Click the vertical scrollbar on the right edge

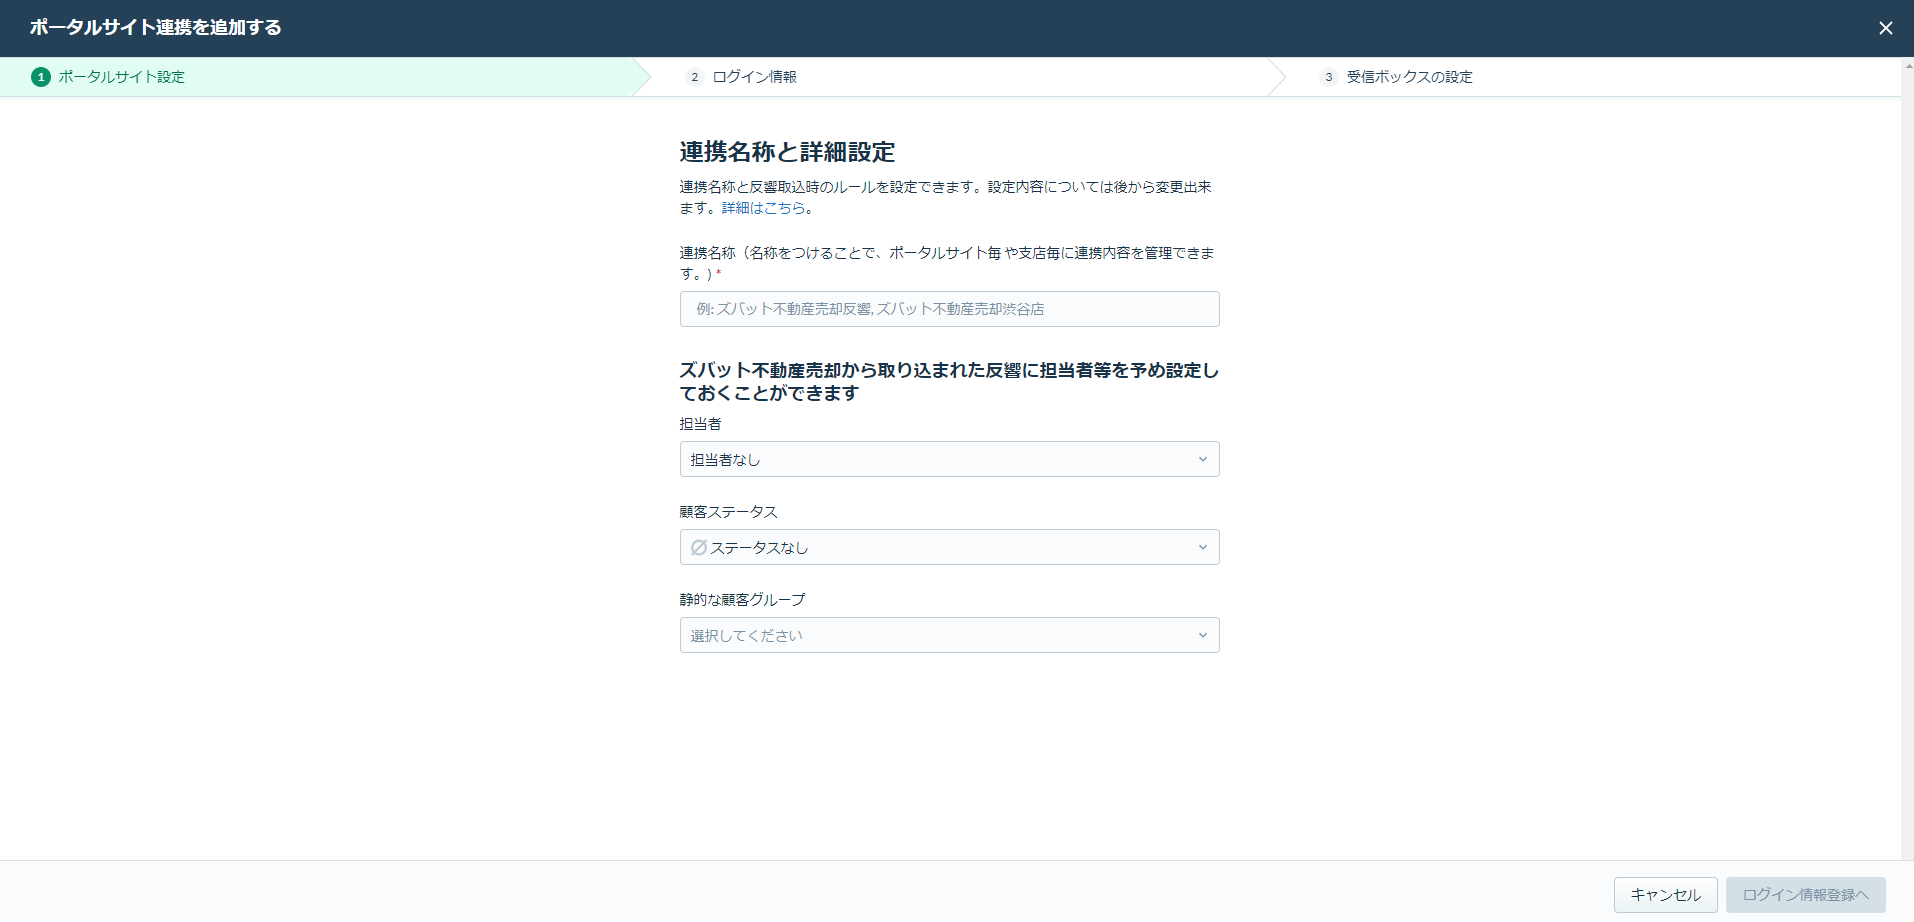[1907, 400]
